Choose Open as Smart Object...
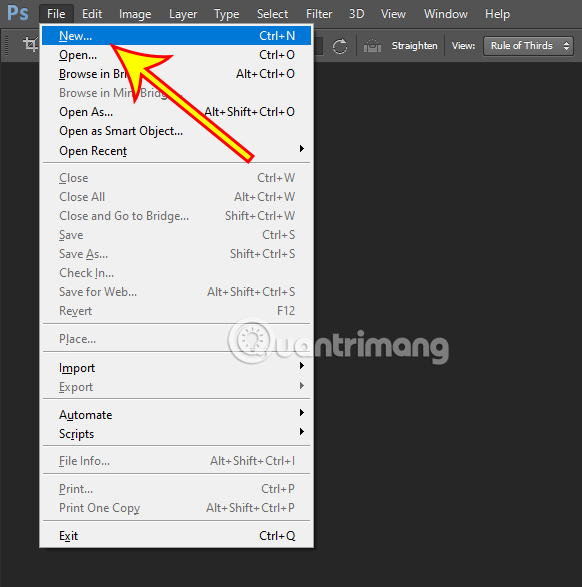The height and width of the screenshot is (587, 582). tap(176, 131)
